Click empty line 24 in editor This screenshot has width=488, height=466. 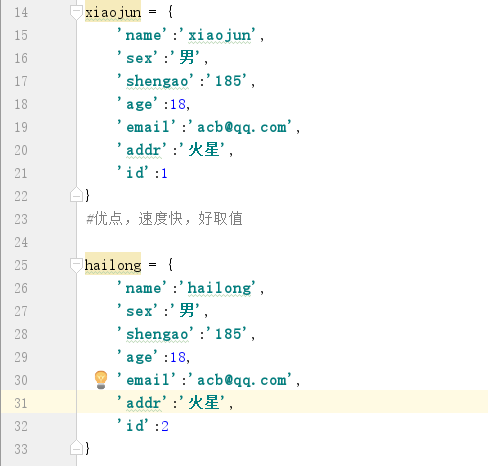pos(282,242)
